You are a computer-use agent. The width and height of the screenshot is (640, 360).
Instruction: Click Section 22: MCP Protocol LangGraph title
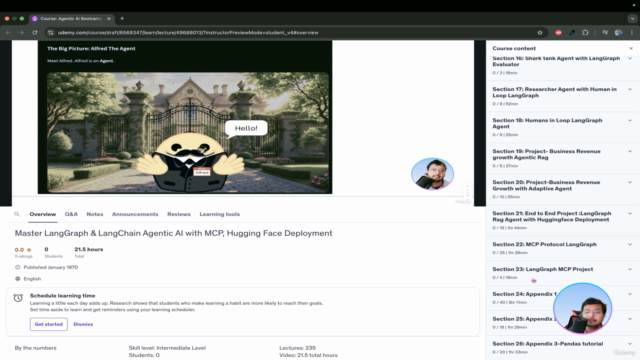[x=544, y=244]
